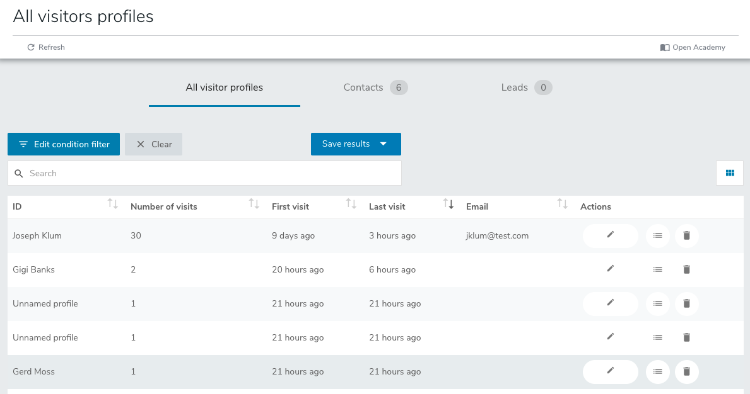The width and height of the screenshot is (750, 394).
Task: Click jklum@test.com email cell
Action: point(497,236)
